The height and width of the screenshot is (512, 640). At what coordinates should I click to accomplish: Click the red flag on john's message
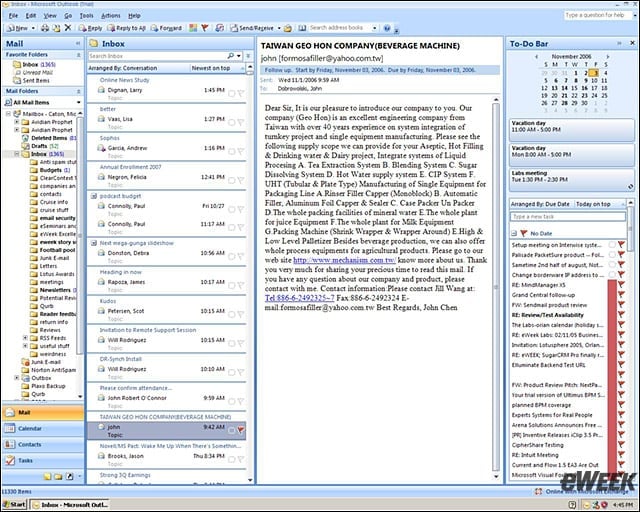pyautogui.click(x=241, y=430)
